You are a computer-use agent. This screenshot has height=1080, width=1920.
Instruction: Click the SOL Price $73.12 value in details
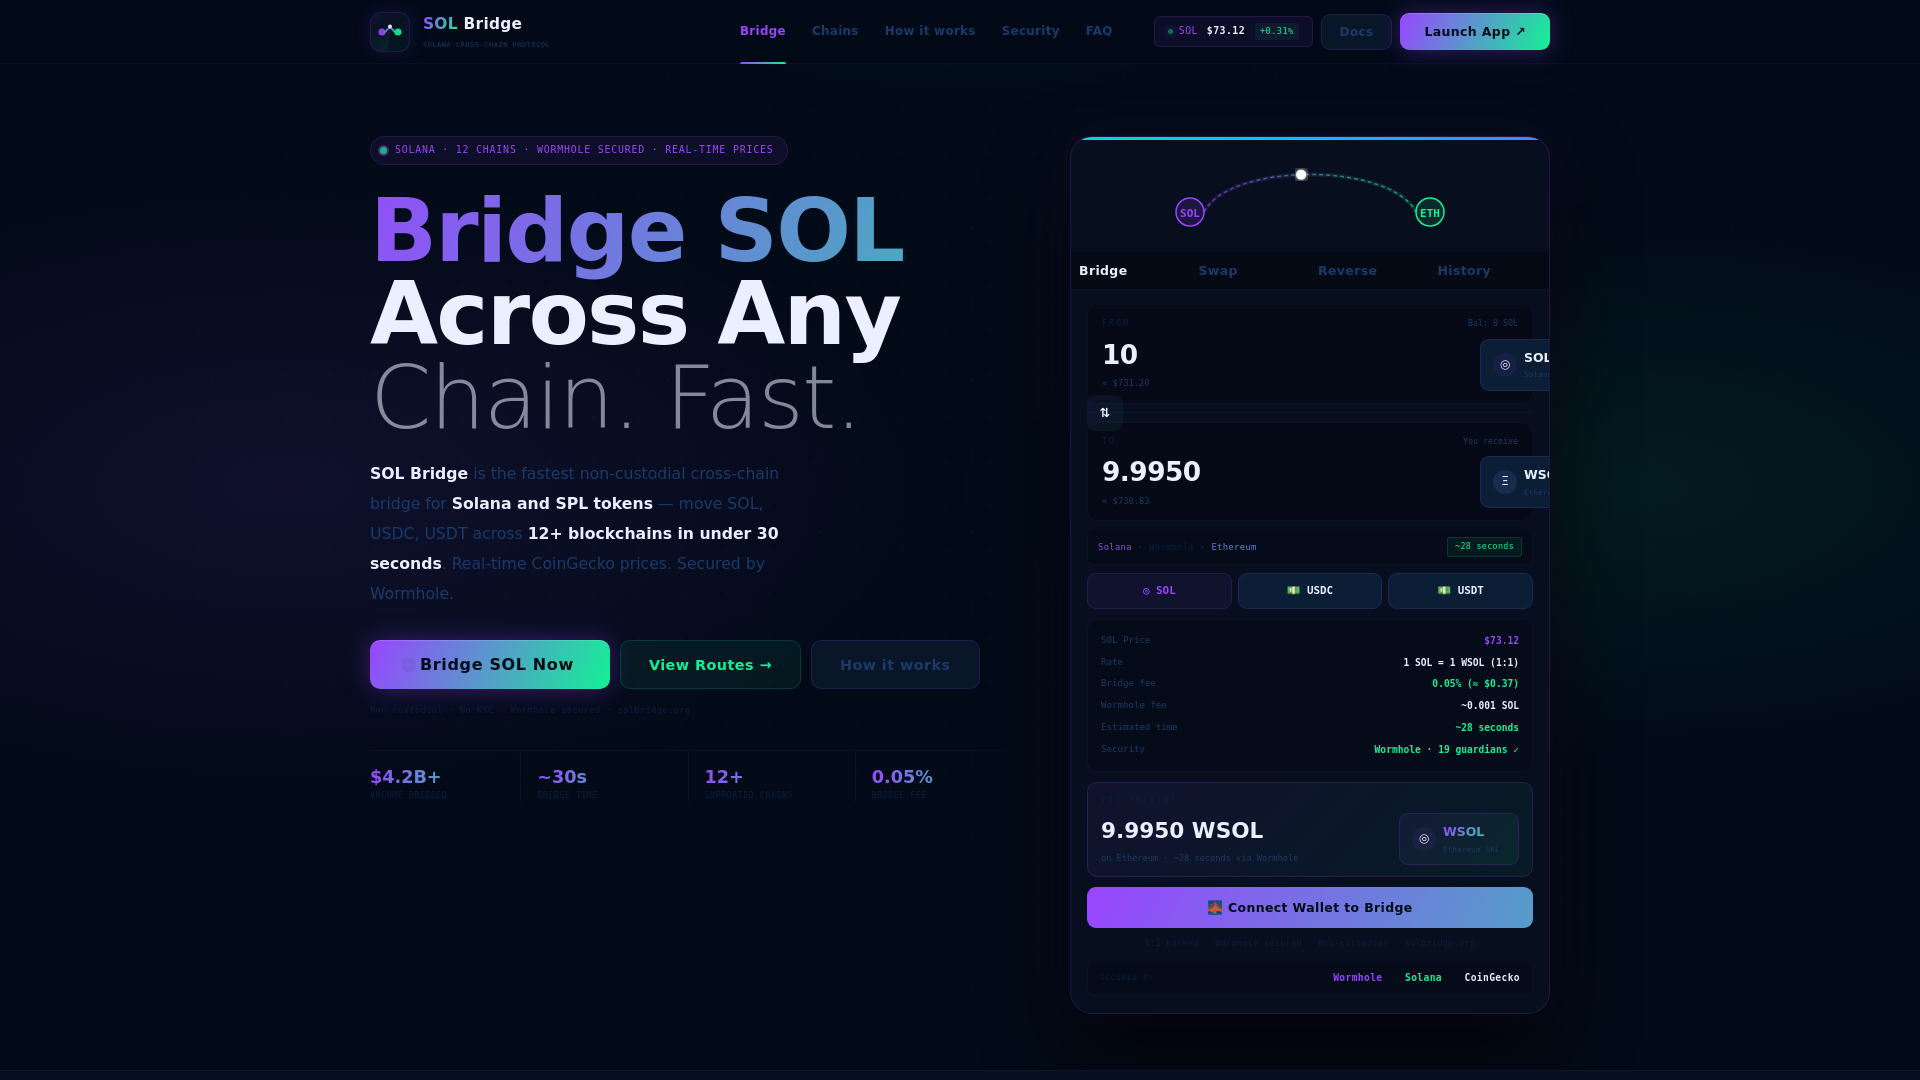(x=1501, y=641)
